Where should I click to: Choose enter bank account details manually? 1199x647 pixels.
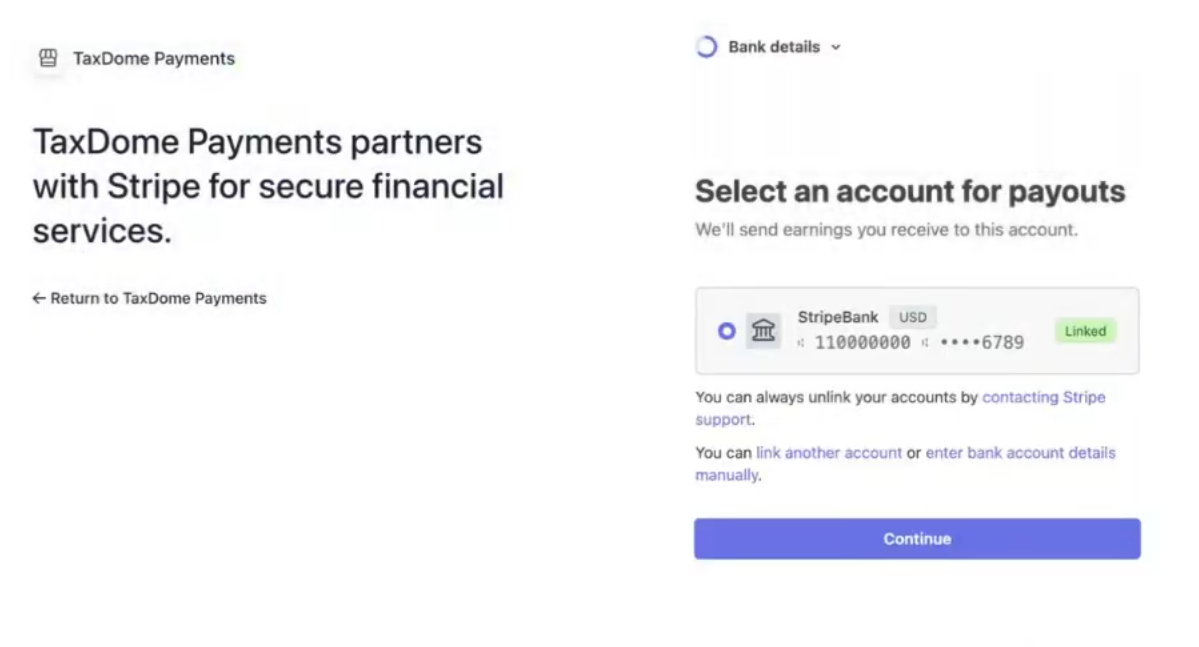tap(1020, 453)
